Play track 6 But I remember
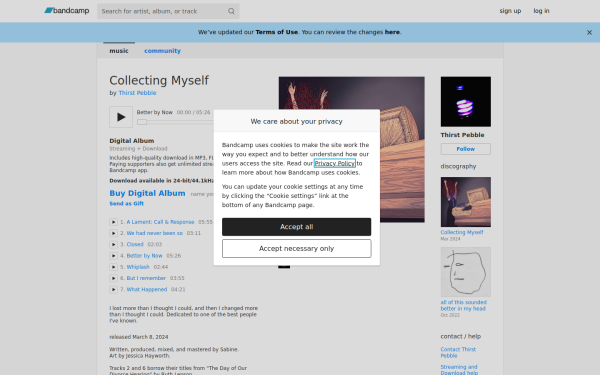This screenshot has width=600, height=375. point(113,278)
